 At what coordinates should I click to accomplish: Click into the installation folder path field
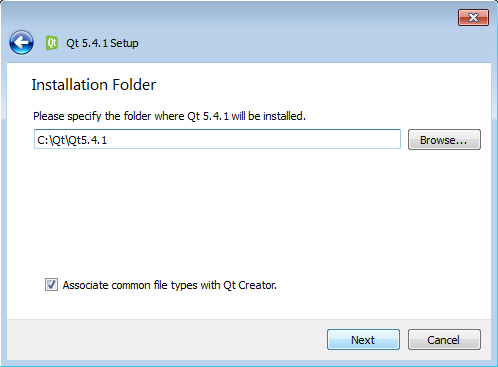(x=217, y=139)
